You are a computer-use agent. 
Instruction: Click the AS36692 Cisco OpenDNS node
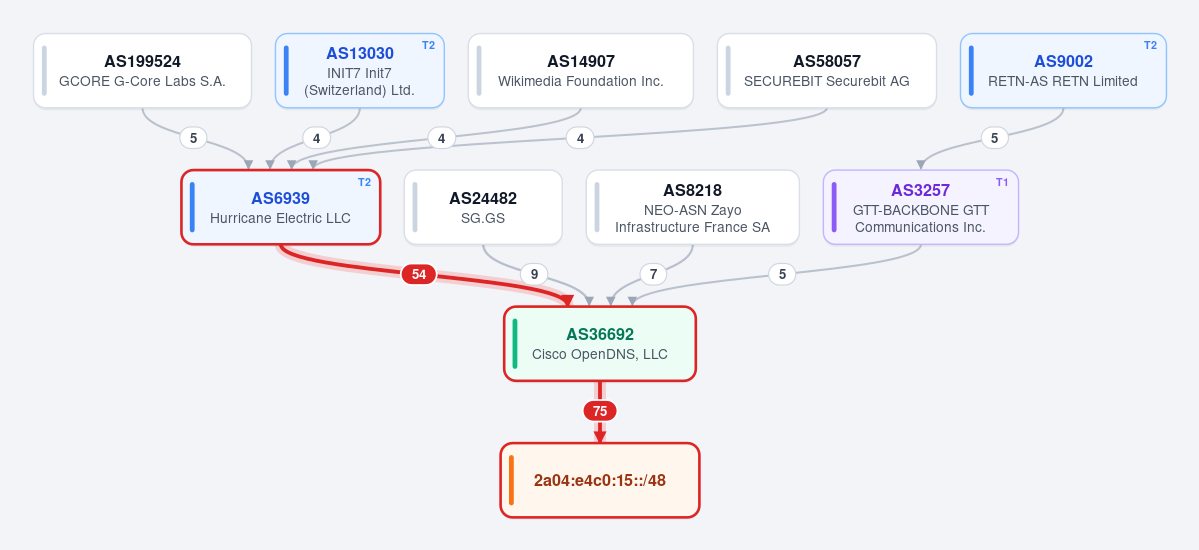point(600,343)
